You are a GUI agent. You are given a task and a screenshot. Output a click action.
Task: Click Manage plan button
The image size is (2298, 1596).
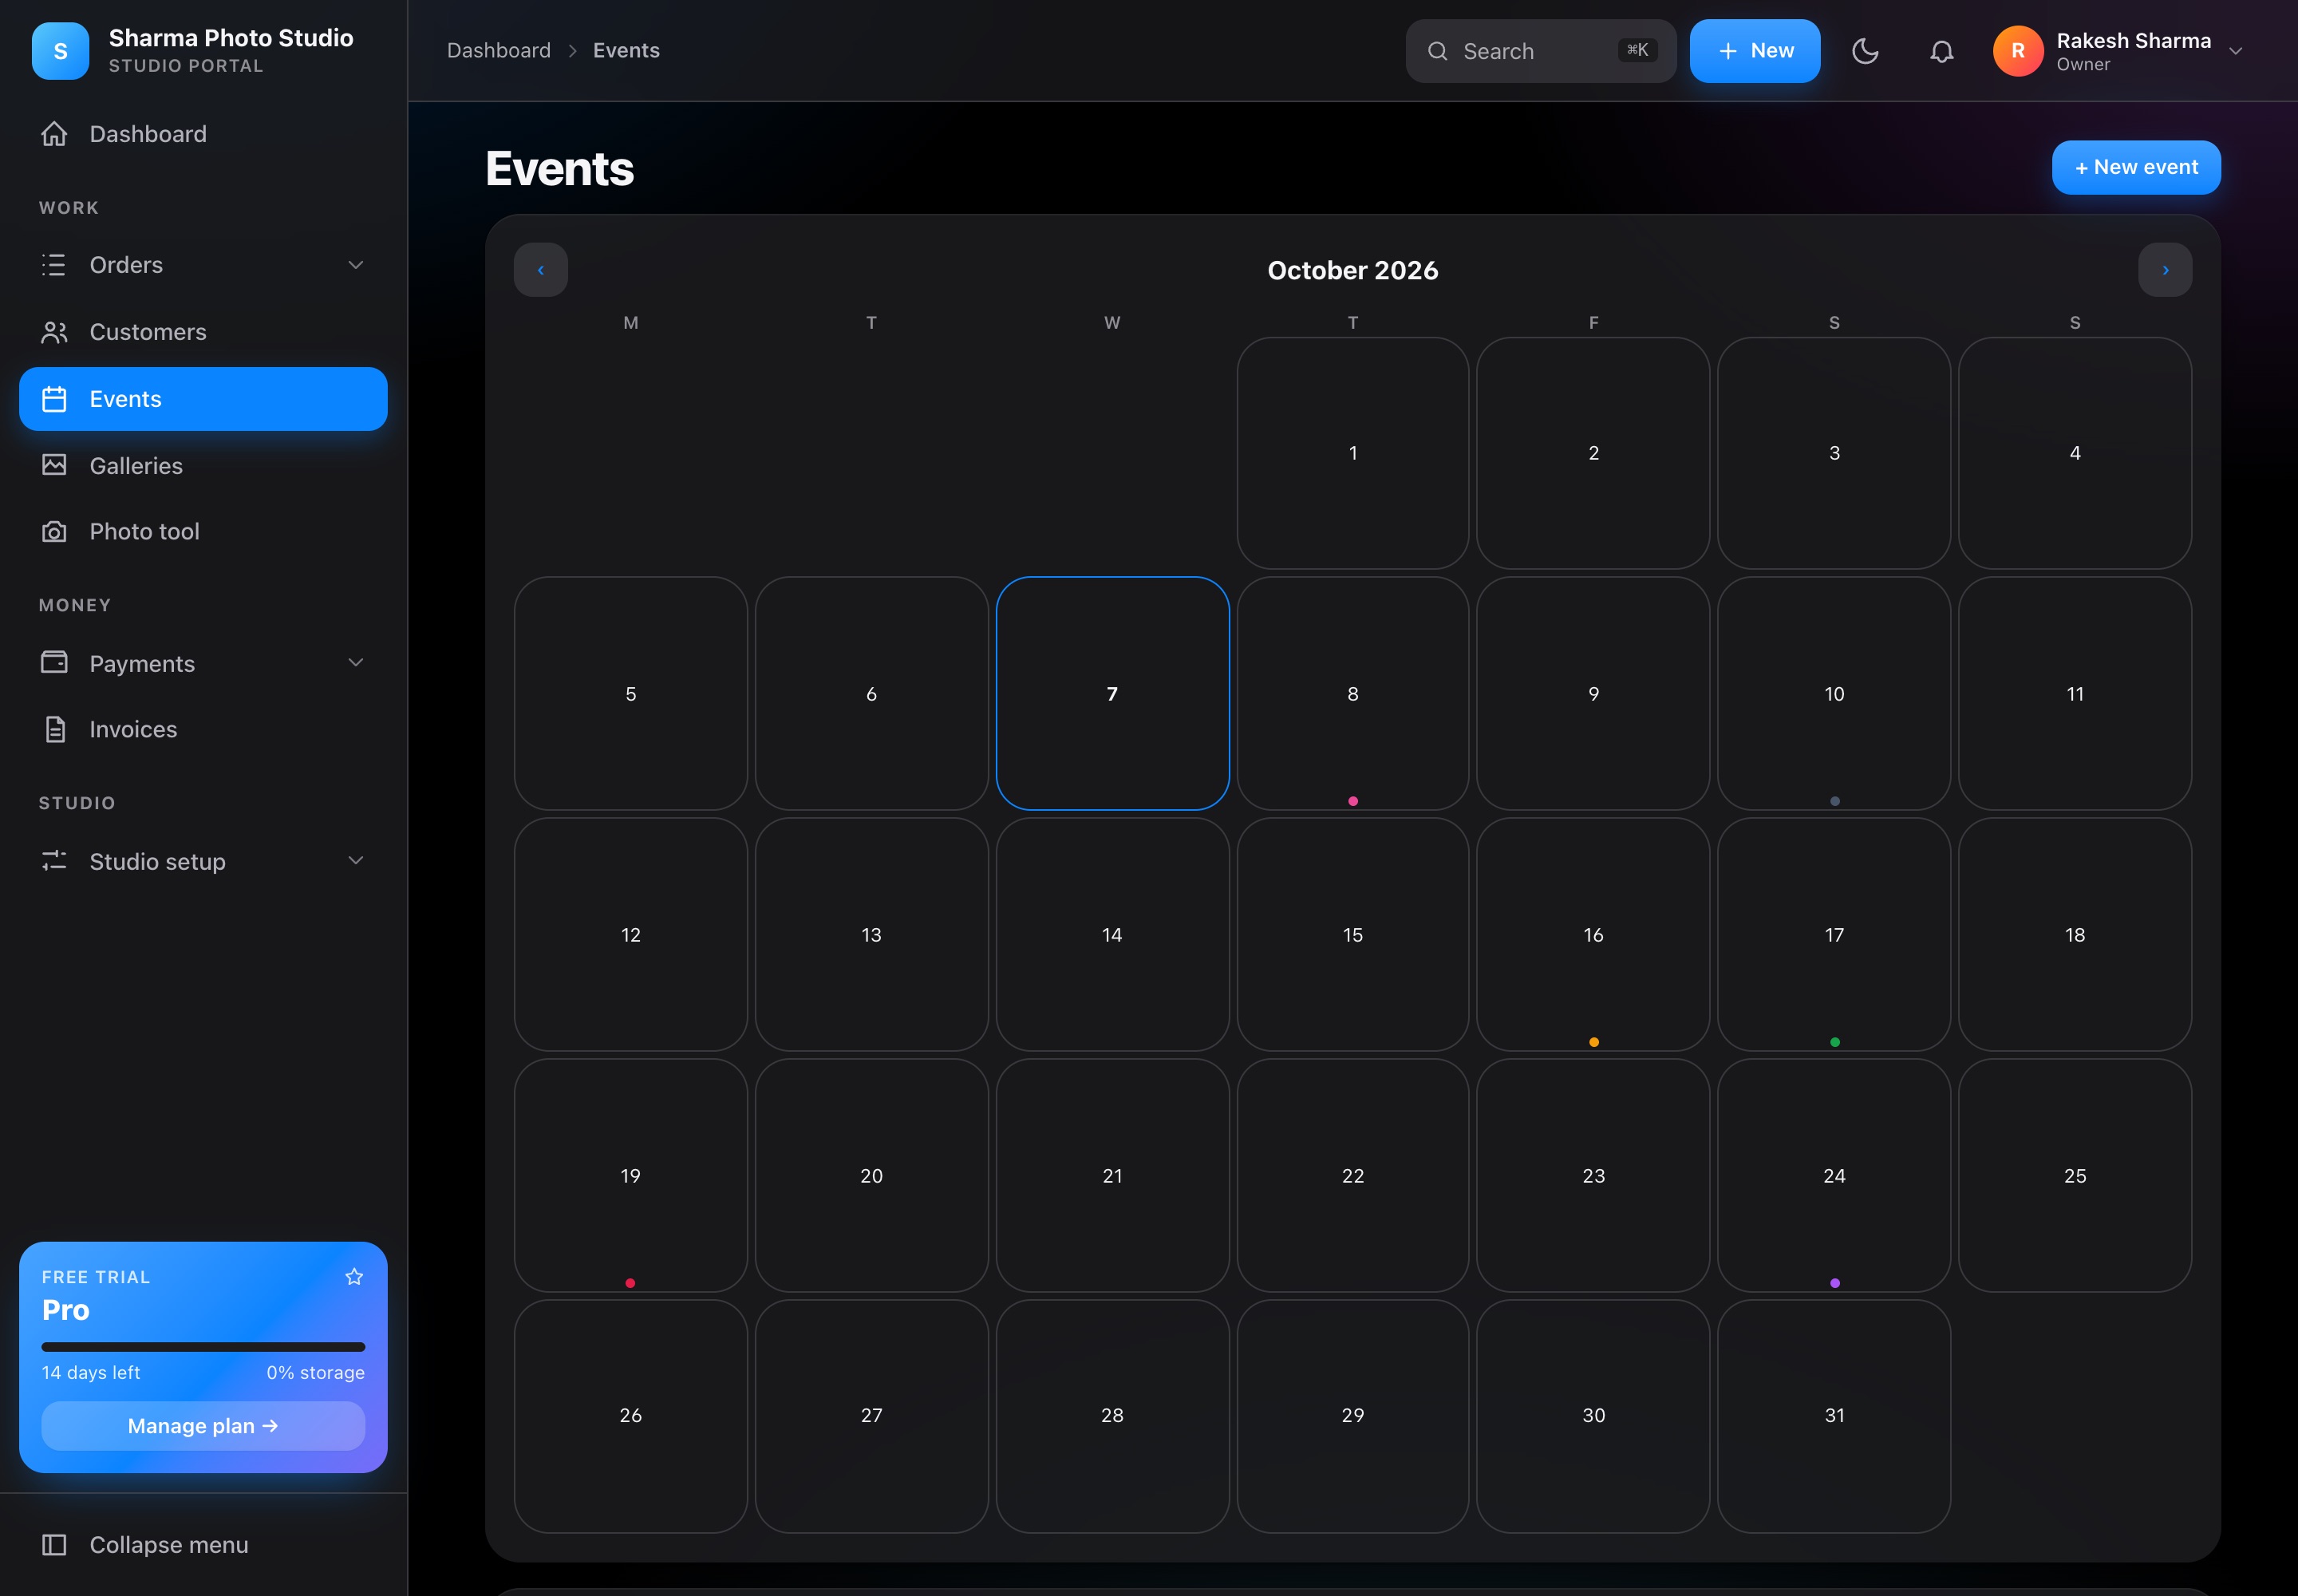pos(203,1426)
